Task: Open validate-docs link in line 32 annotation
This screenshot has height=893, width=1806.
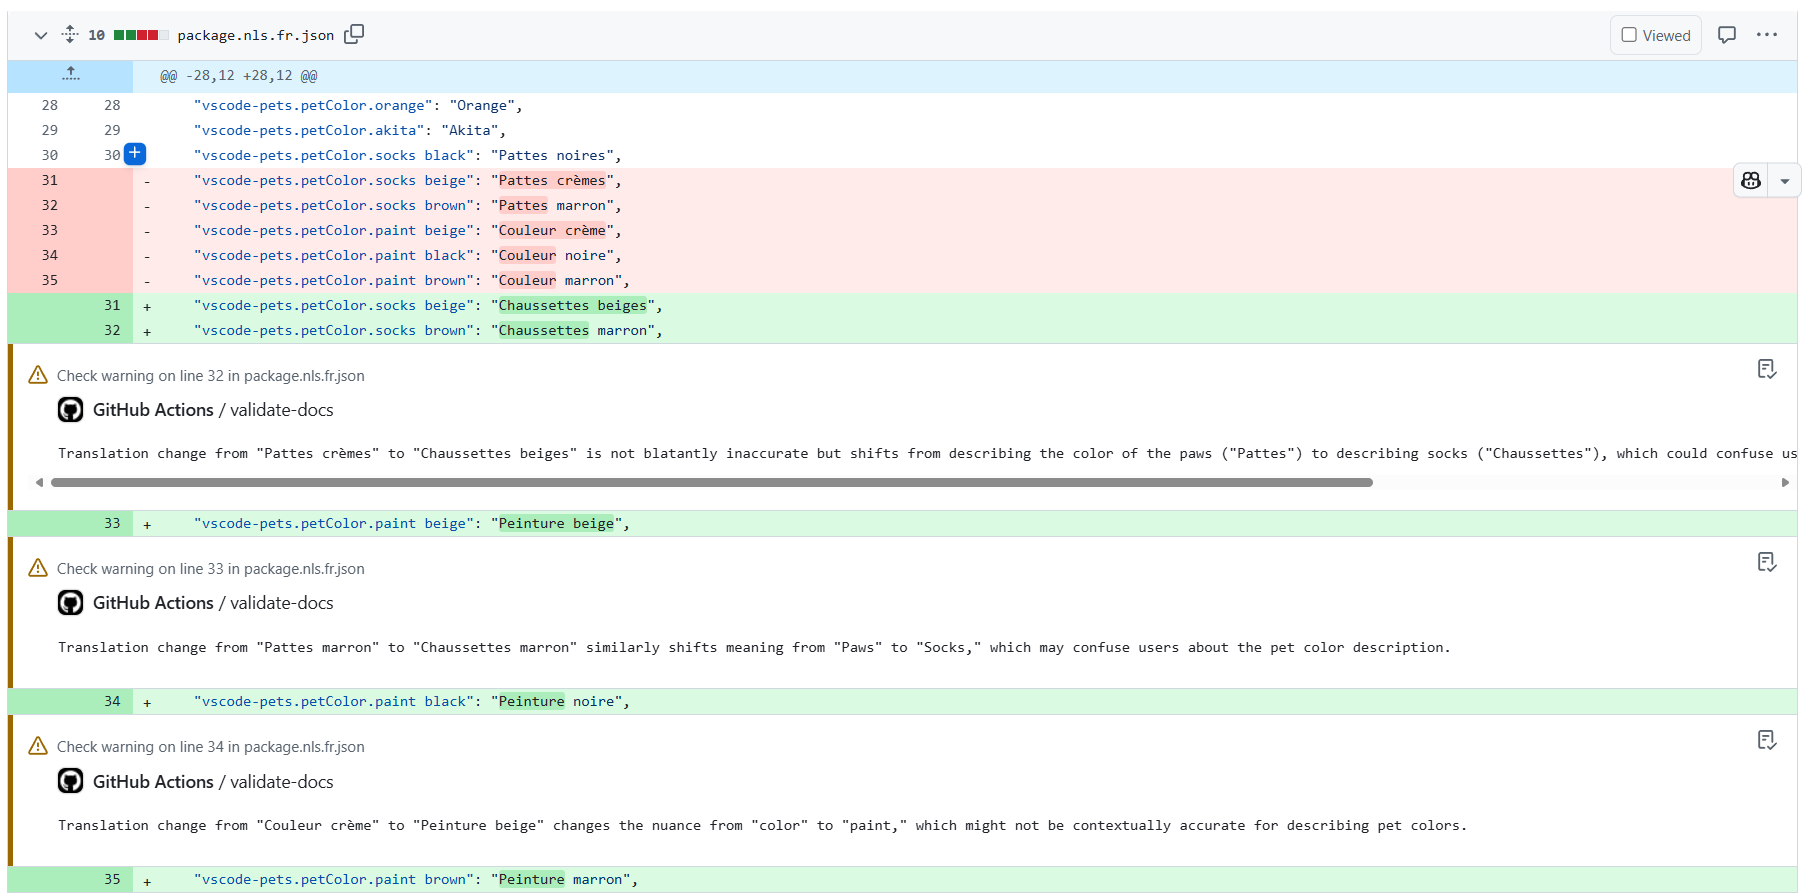Action: coord(282,410)
